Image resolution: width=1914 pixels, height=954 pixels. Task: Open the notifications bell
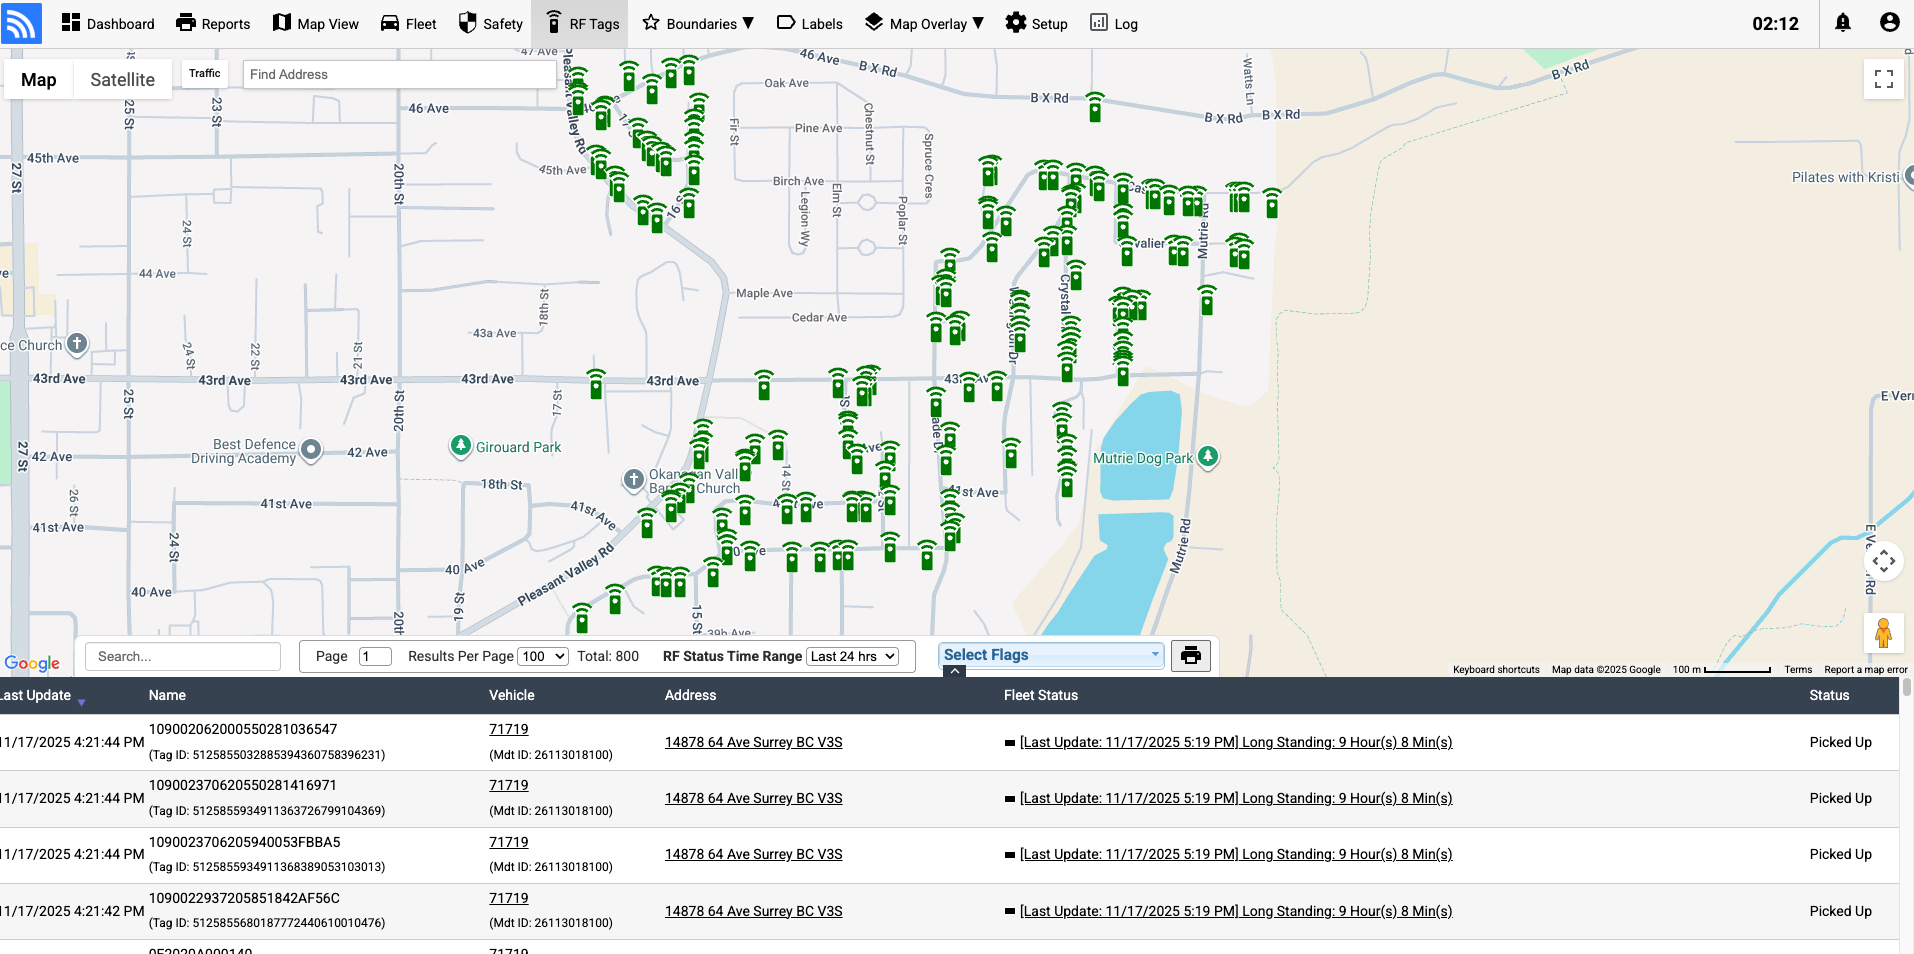[1843, 23]
